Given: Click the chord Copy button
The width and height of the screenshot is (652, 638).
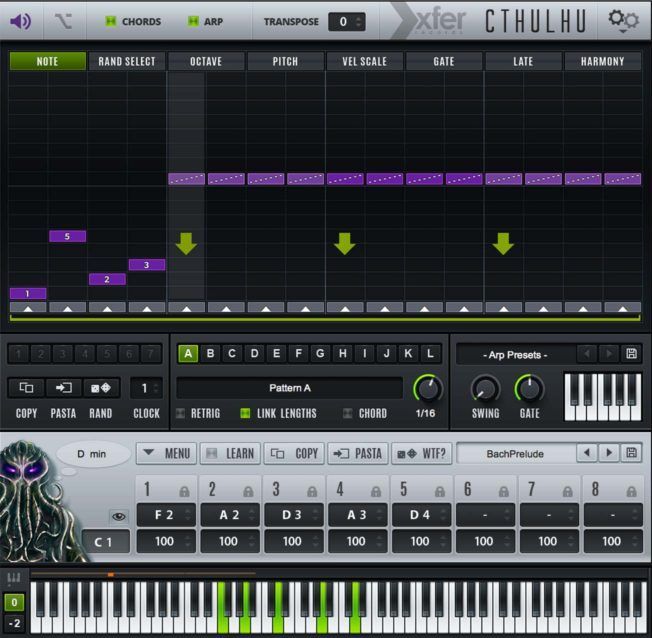Looking at the screenshot, I should [294, 453].
